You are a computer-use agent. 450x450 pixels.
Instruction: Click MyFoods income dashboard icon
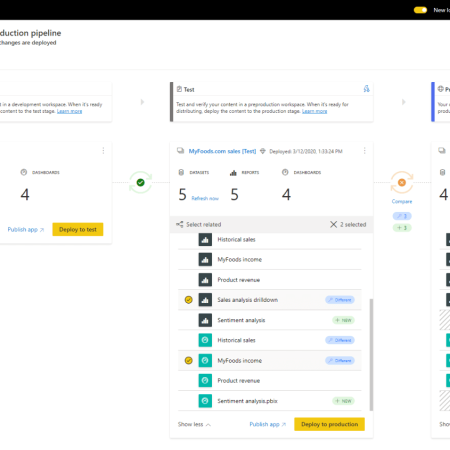click(205, 360)
